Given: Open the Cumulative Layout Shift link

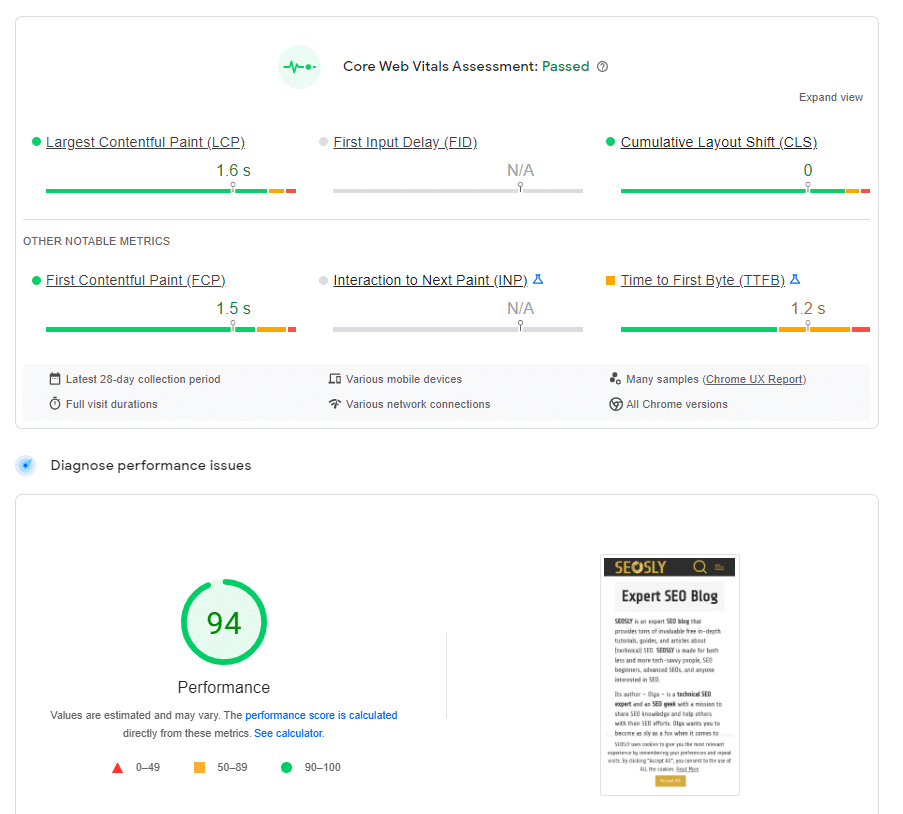Looking at the screenshot, I should [718, 142].
